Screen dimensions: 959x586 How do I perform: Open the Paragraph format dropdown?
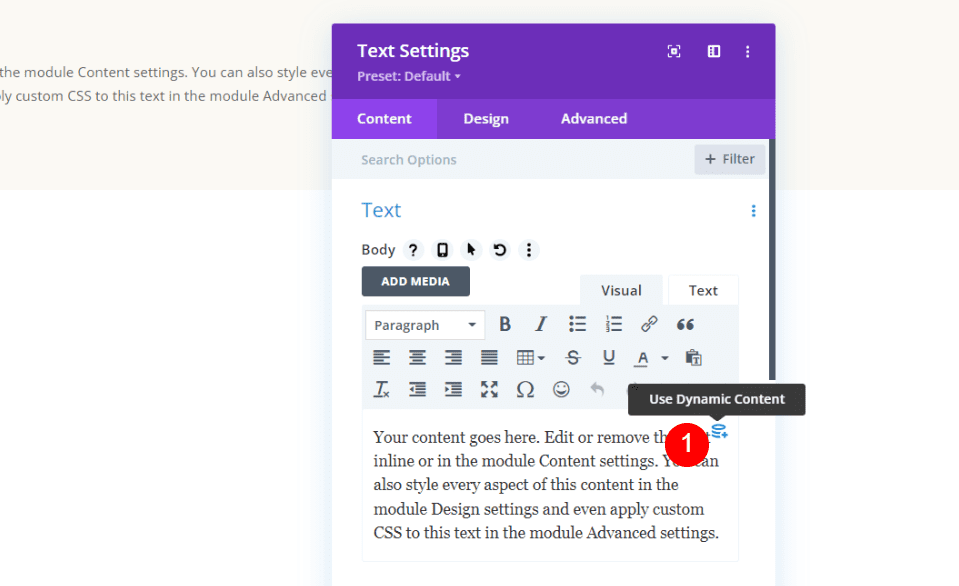pyautogui.click(x=425, y=325)
